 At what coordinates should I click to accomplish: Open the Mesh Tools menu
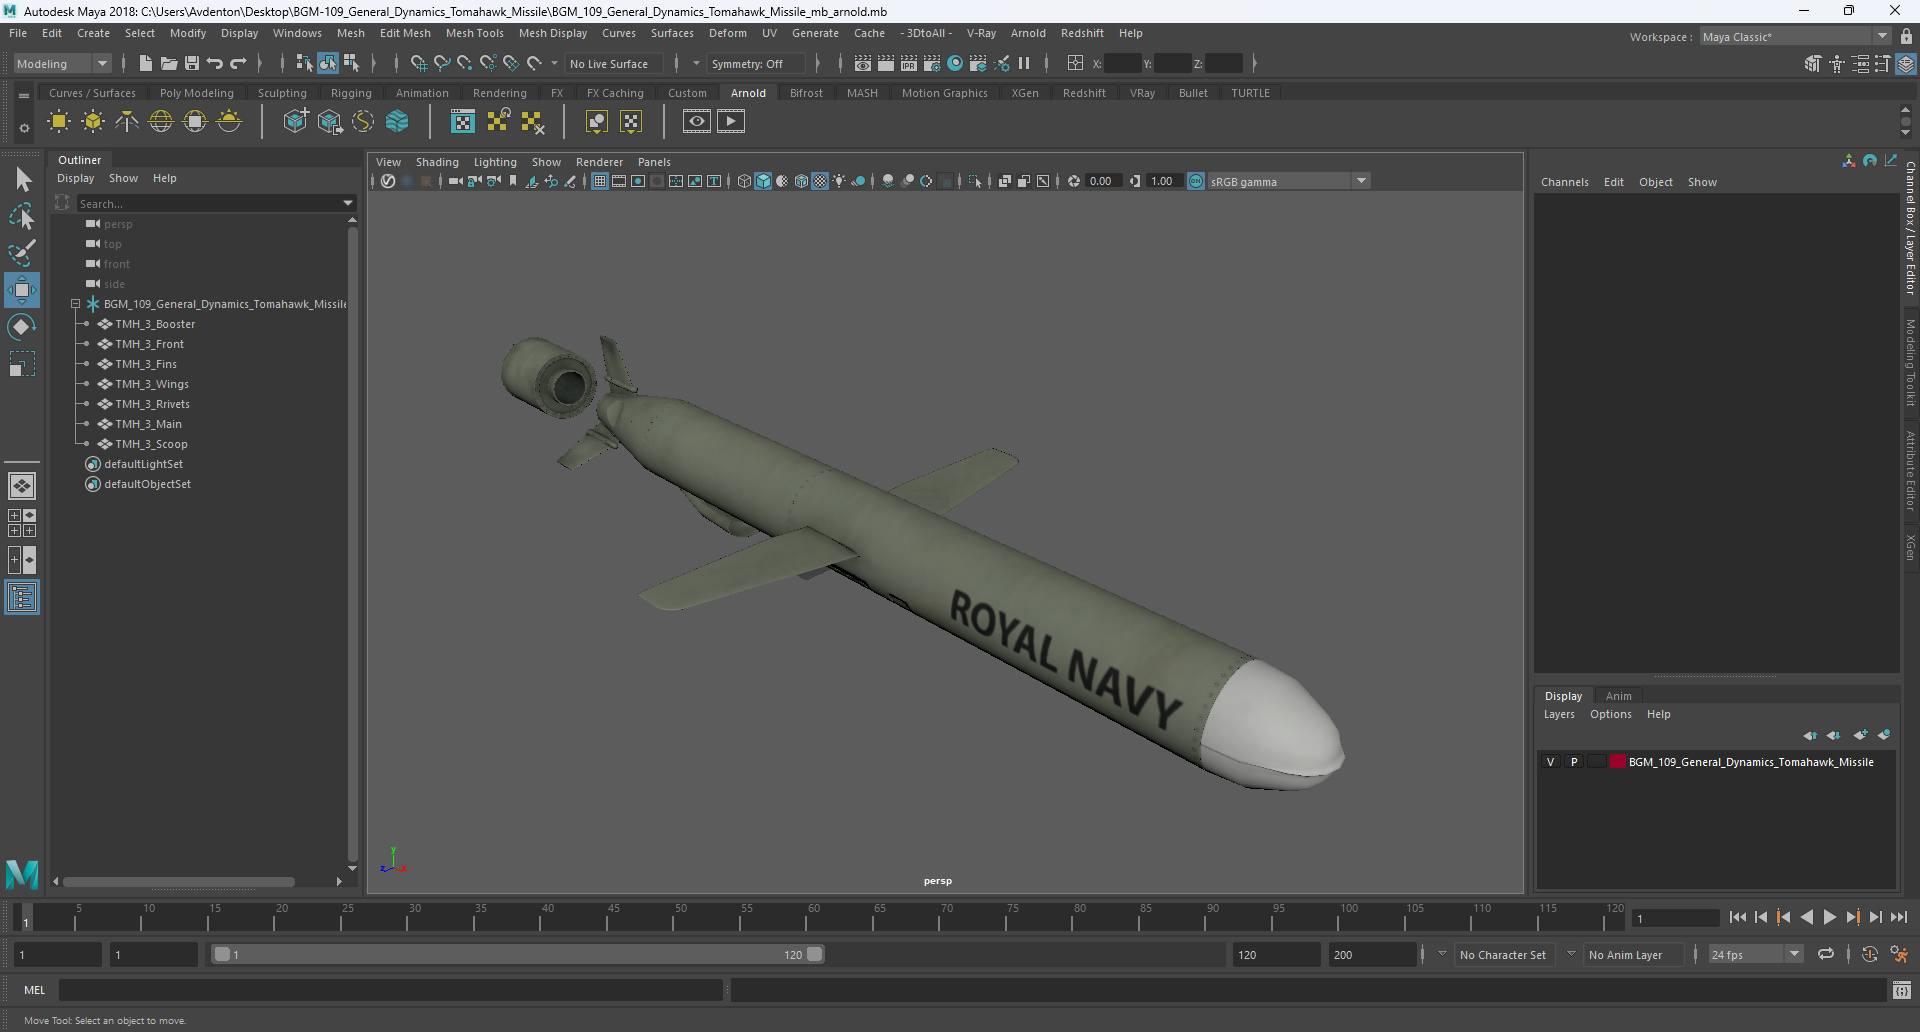474,33
